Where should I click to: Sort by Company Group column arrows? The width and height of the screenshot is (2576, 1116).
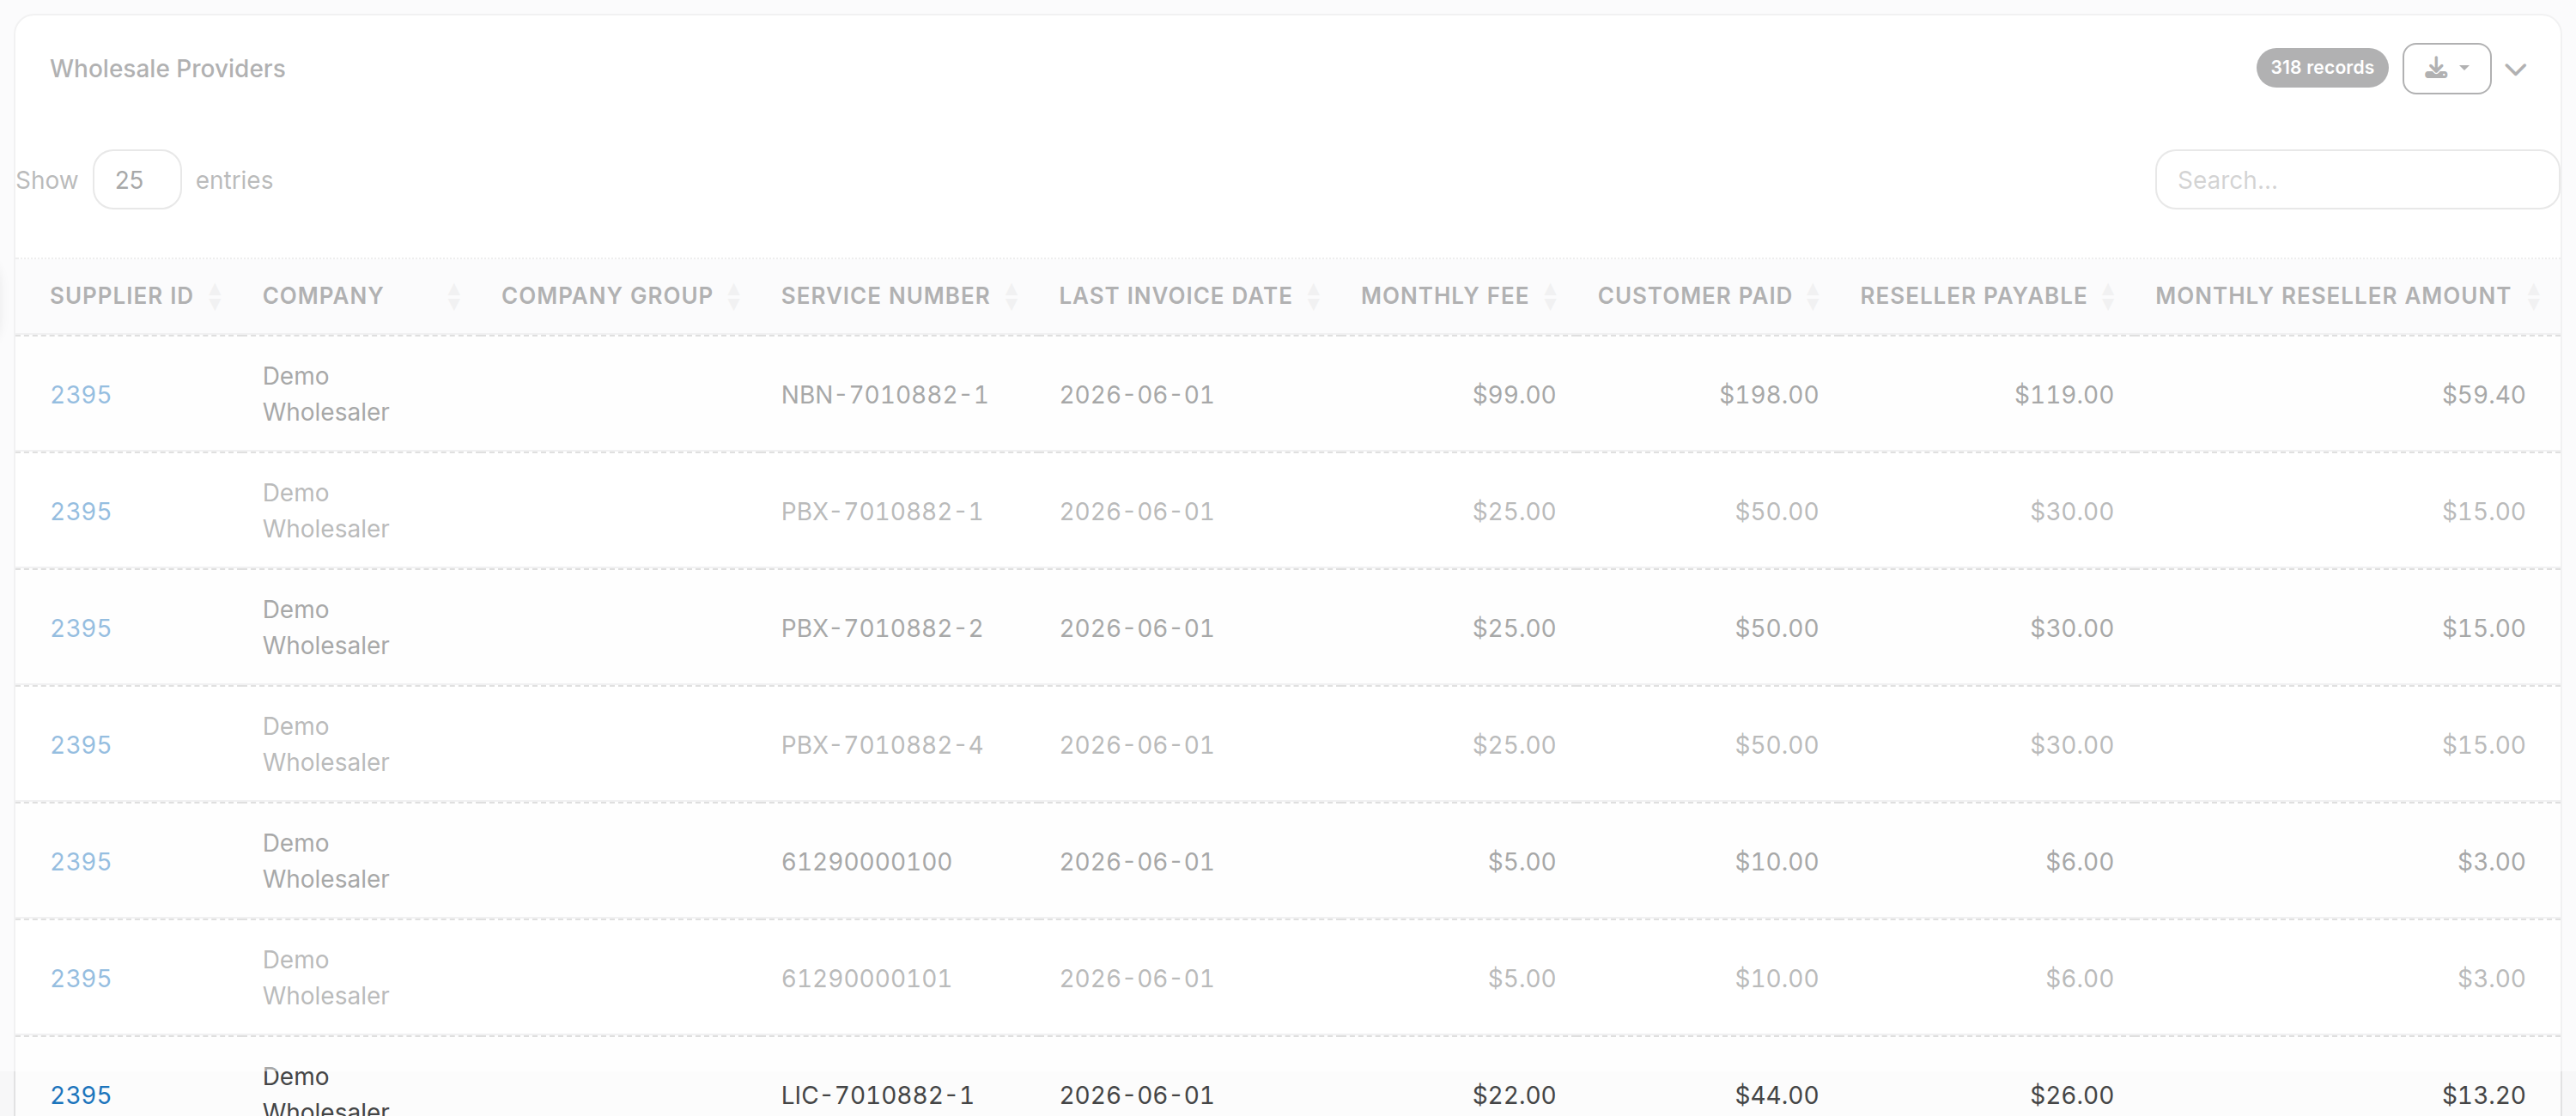[734, 296]
